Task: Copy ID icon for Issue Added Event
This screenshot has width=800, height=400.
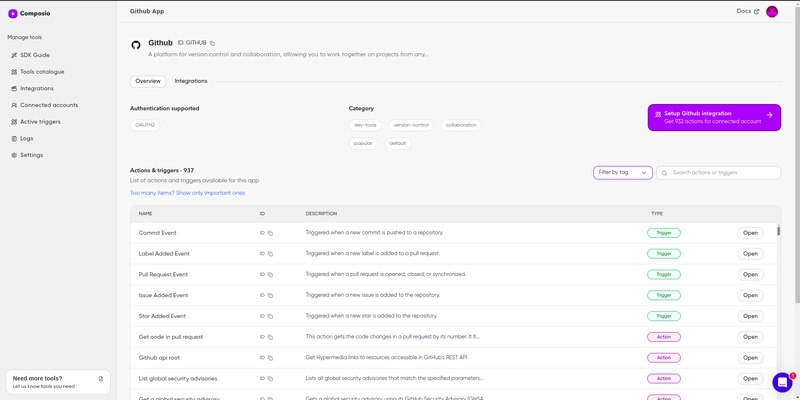Action: (270, 295)
